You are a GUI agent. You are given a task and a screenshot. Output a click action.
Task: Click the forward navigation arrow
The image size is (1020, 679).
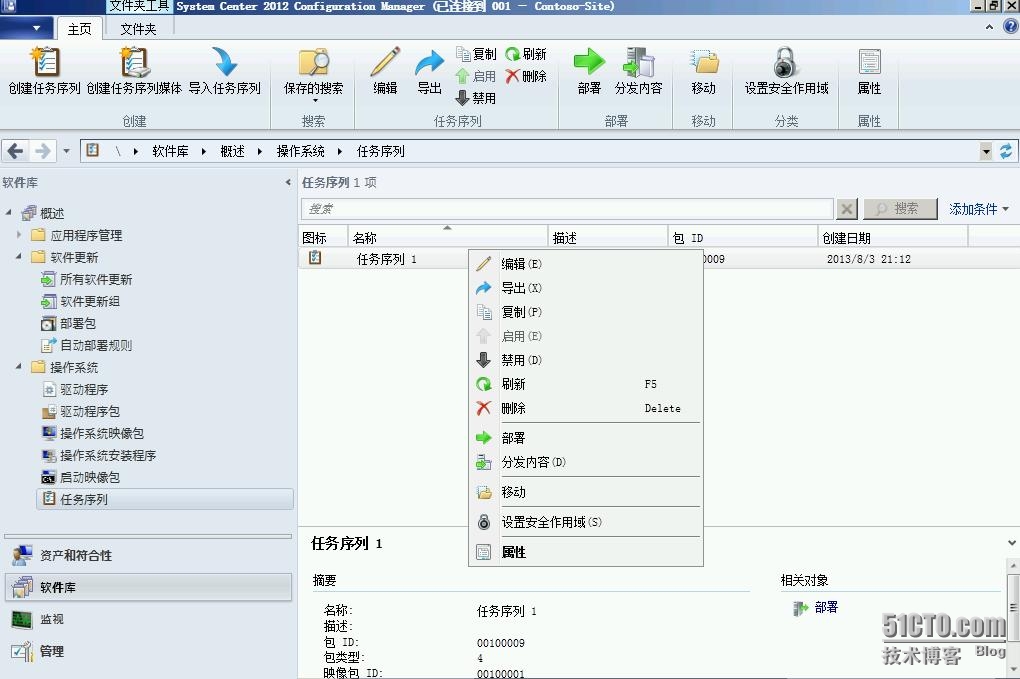pyautogui.click(x=43, y=152)
